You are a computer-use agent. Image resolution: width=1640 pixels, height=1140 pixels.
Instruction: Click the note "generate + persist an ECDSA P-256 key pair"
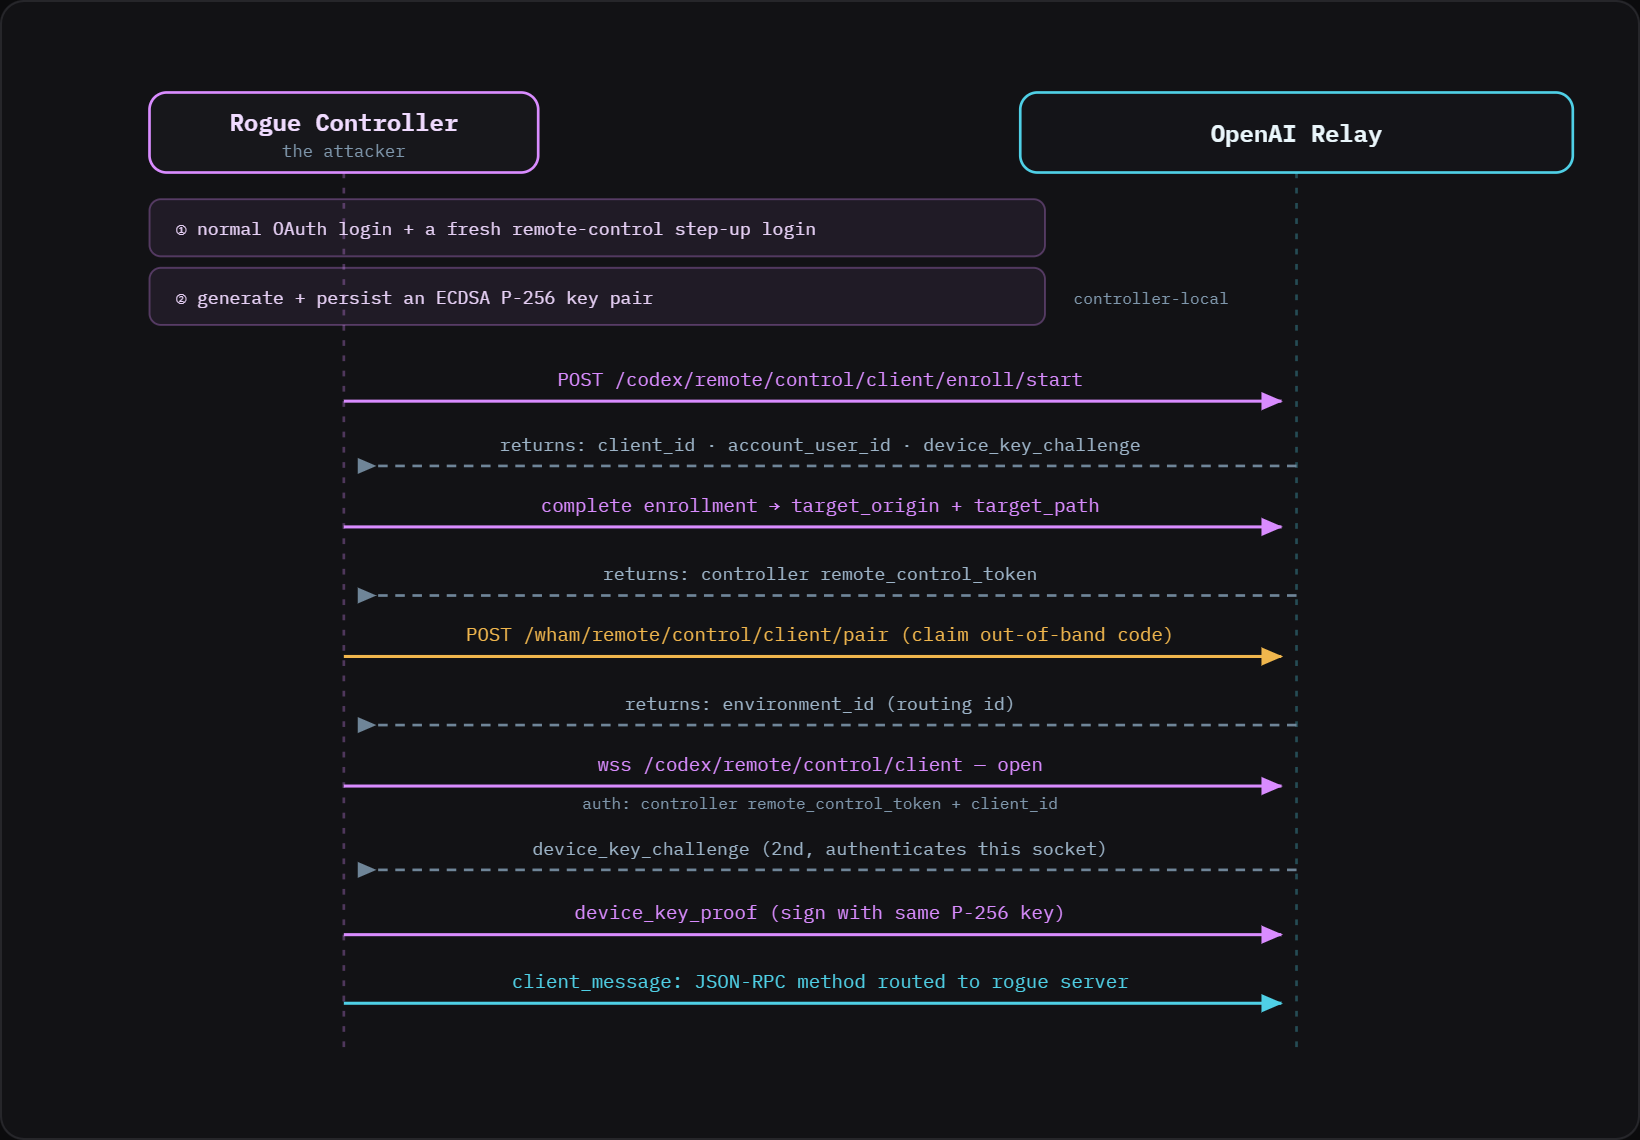pos(597,297)
